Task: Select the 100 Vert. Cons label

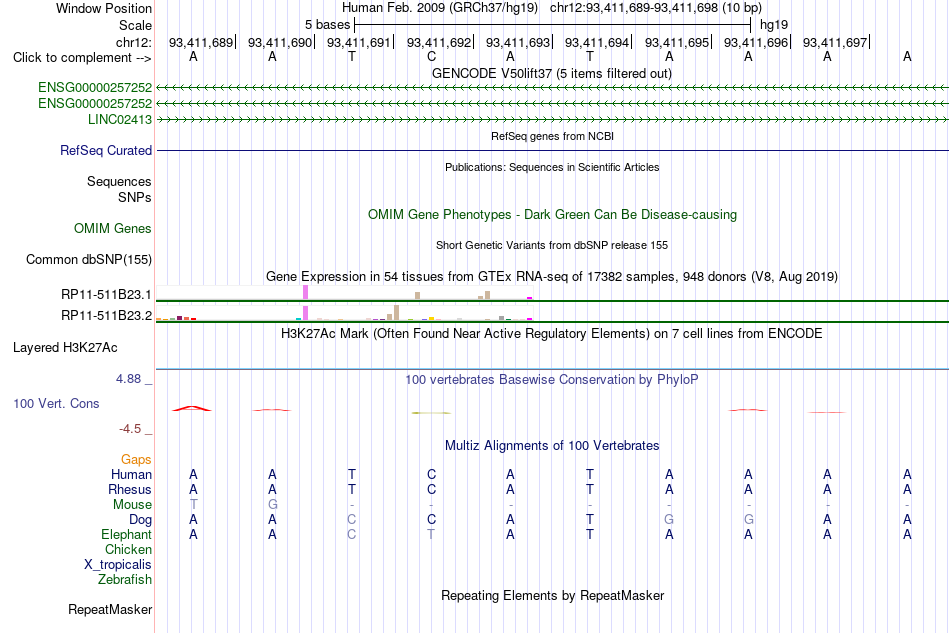Action: [x=56, y=403]
